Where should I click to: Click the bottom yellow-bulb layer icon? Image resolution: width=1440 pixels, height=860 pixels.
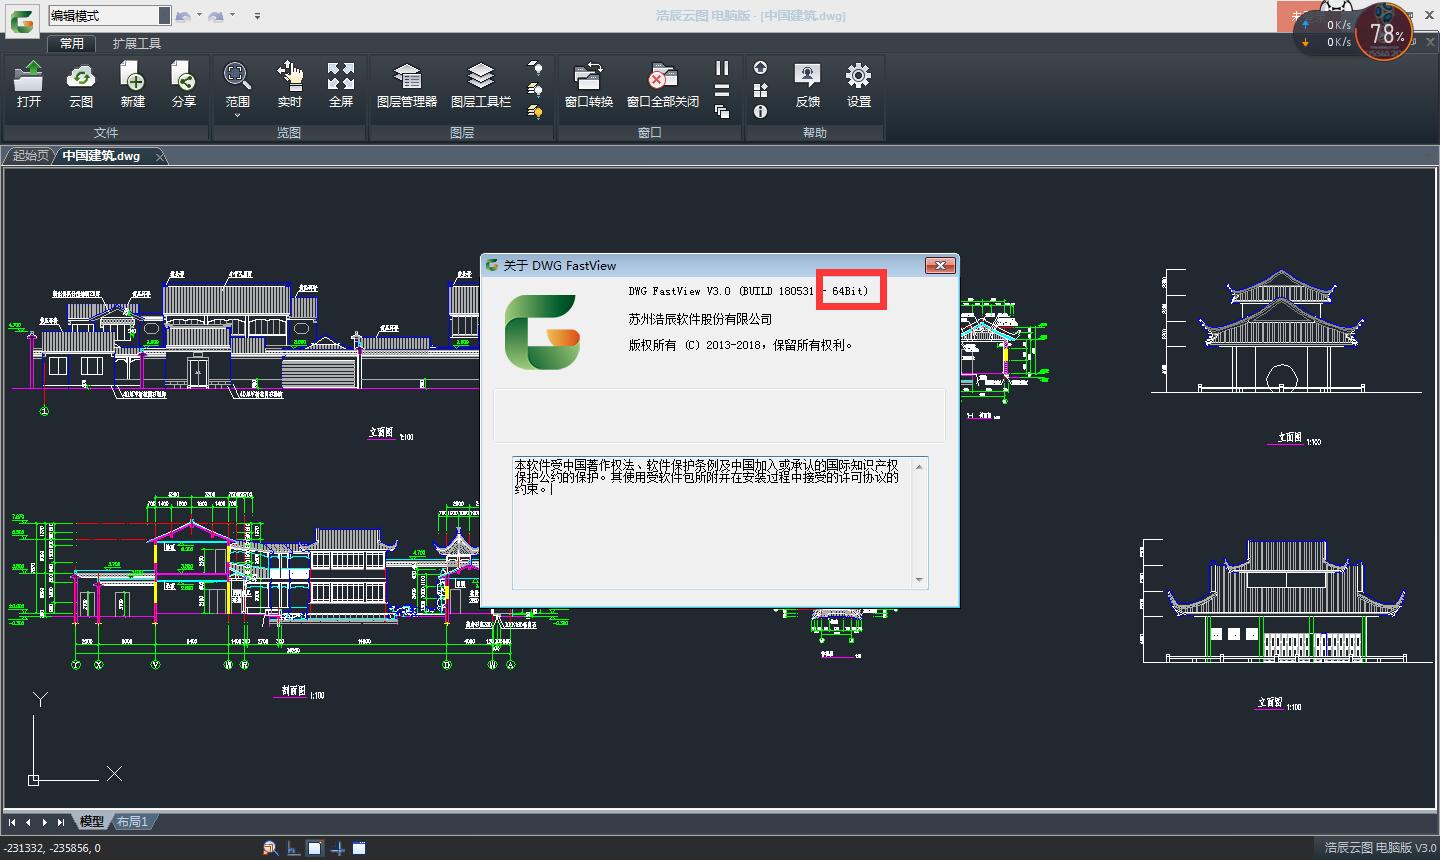pyautogui.click(x=535, y=112)
